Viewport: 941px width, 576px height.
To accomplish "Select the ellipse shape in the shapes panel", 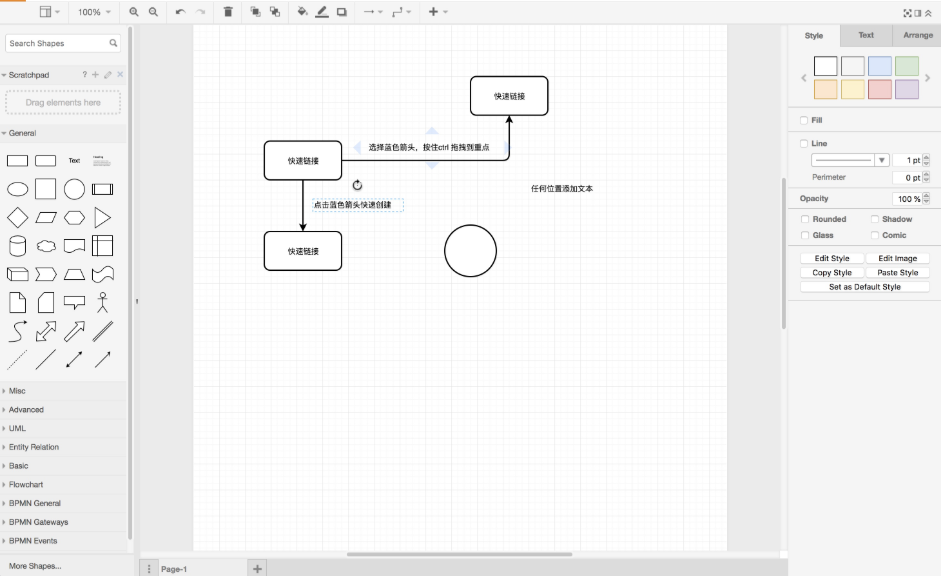I will (x=16, y=188).
